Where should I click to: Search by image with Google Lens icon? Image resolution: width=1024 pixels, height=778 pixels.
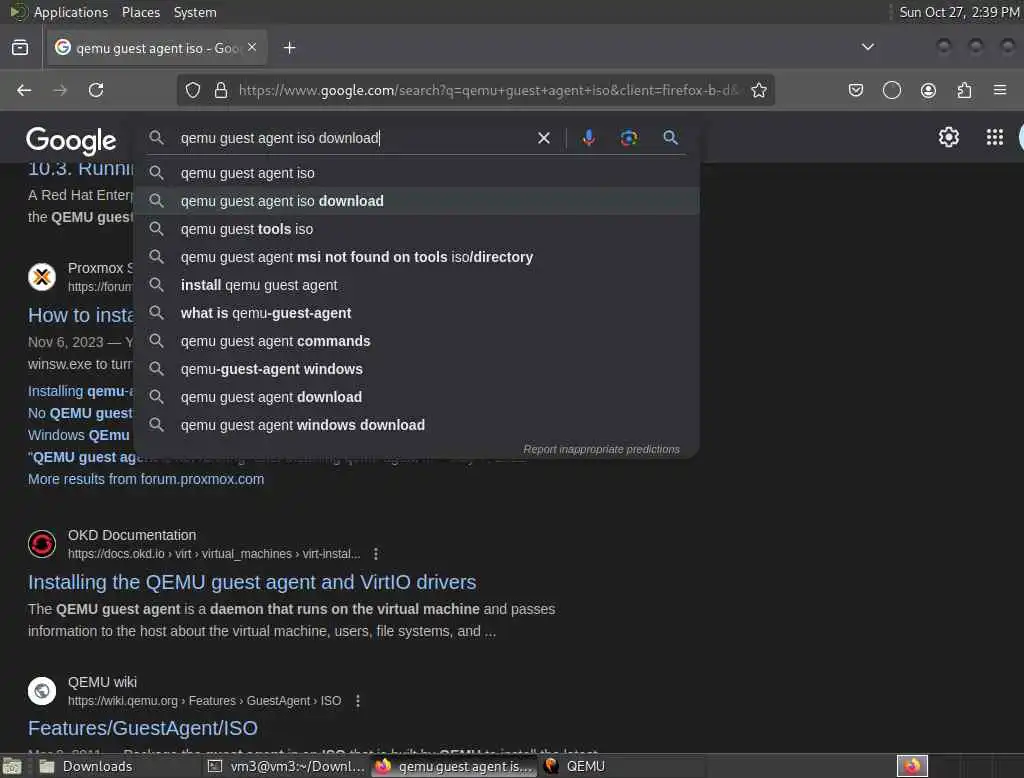click(628, 138)
